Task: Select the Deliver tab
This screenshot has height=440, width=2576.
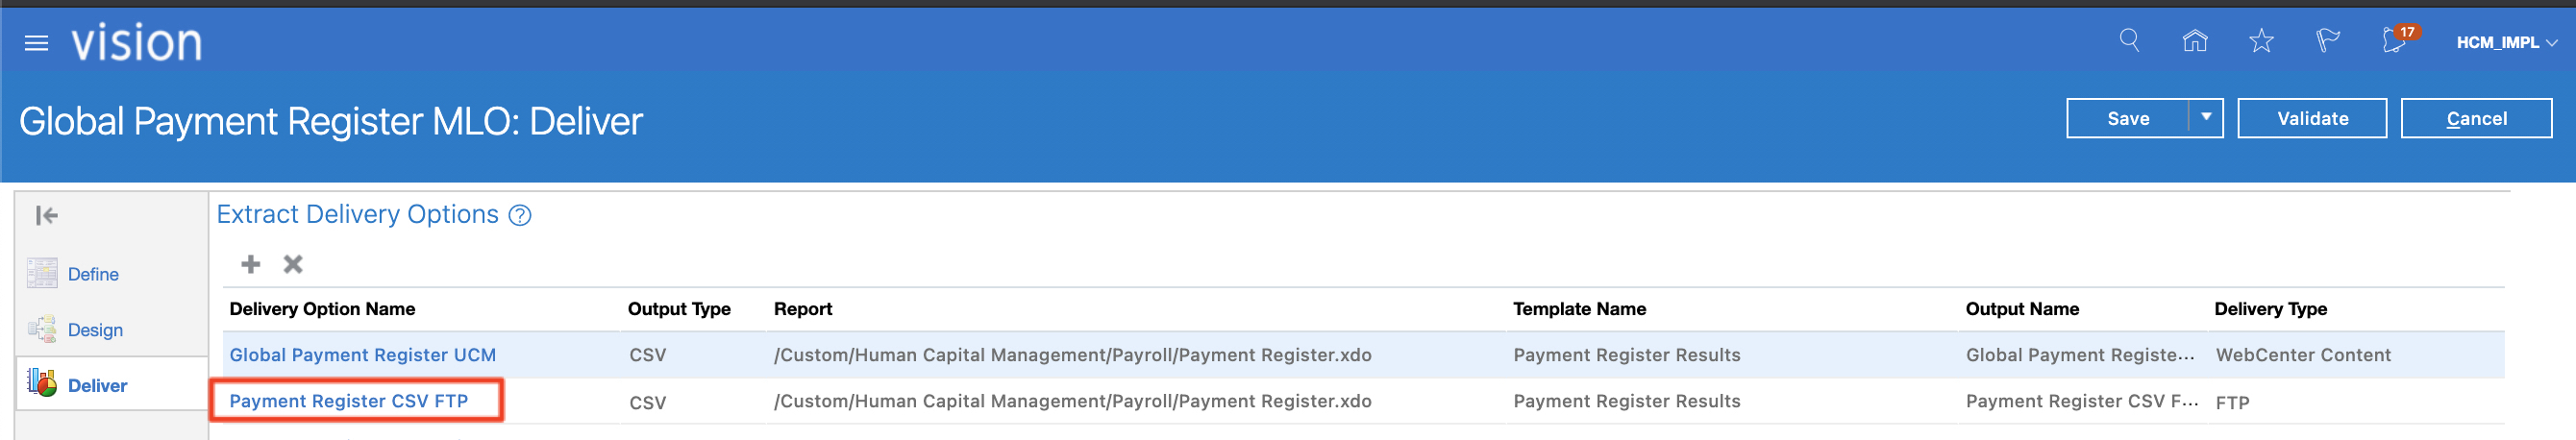Action: [96, 386]
